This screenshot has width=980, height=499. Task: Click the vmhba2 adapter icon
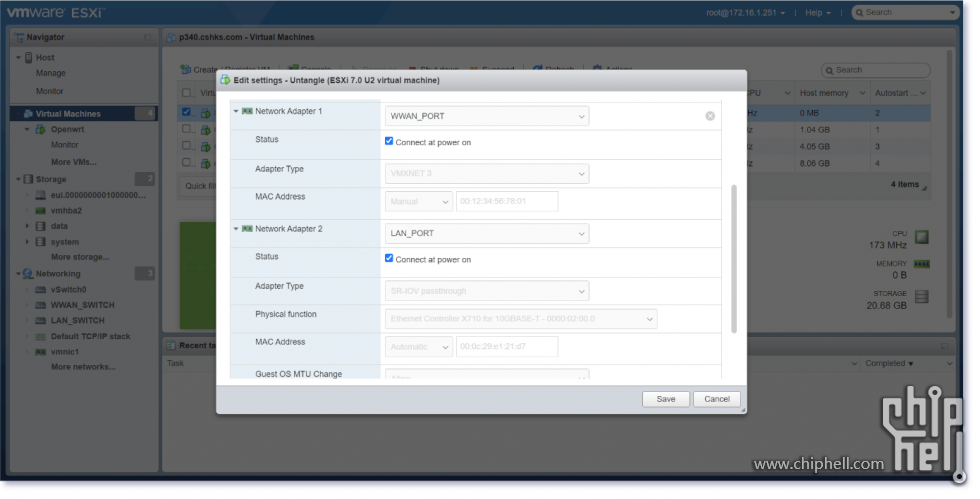pos(41,211)
